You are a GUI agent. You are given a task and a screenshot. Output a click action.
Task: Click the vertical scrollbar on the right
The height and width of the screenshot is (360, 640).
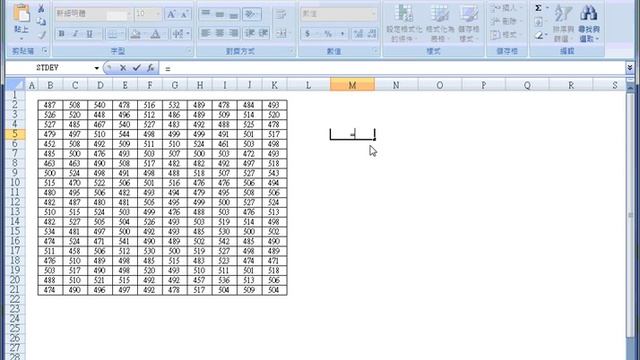click(631, 216)
